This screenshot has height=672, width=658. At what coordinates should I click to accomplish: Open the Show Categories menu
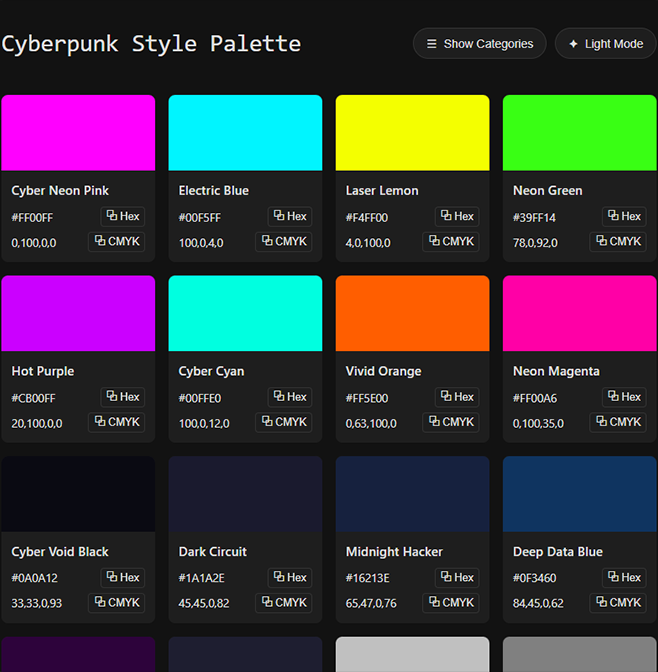479,43
